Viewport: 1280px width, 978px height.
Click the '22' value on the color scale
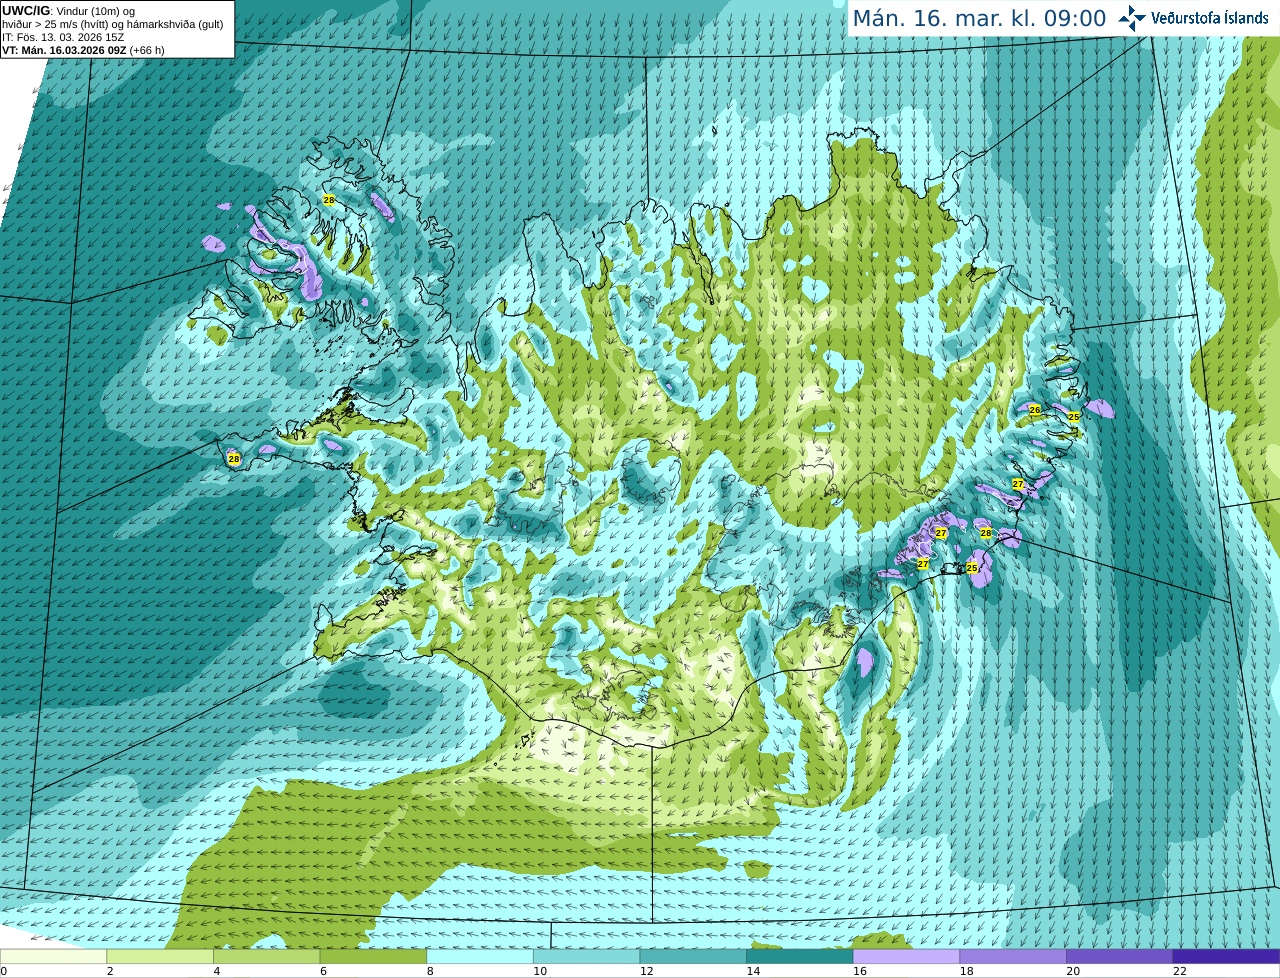pyautogui.click(x=1180, y=971)
